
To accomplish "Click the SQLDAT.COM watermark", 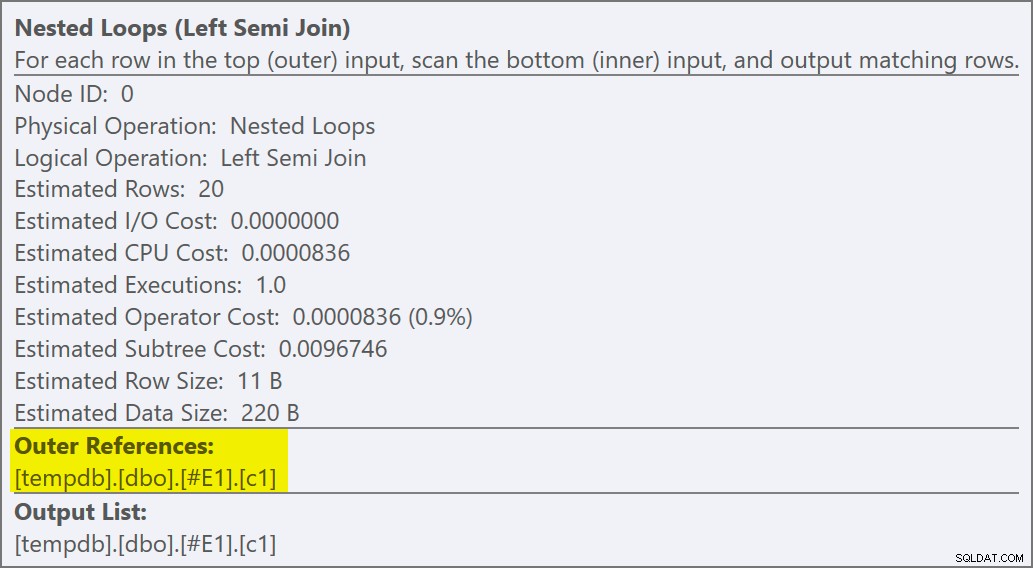I will pos(989,558).
